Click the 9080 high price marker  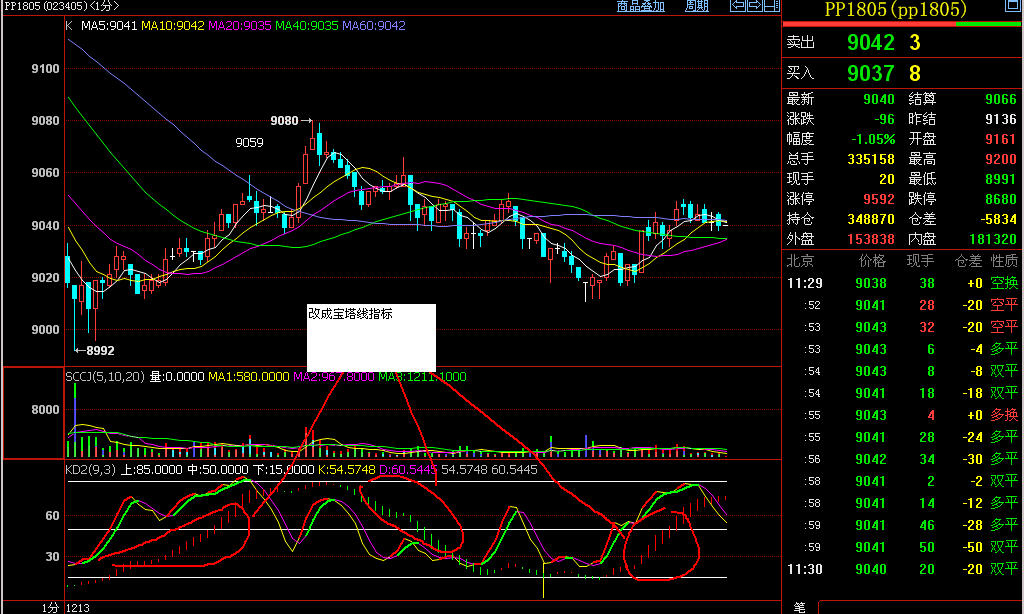pos(285,121)
